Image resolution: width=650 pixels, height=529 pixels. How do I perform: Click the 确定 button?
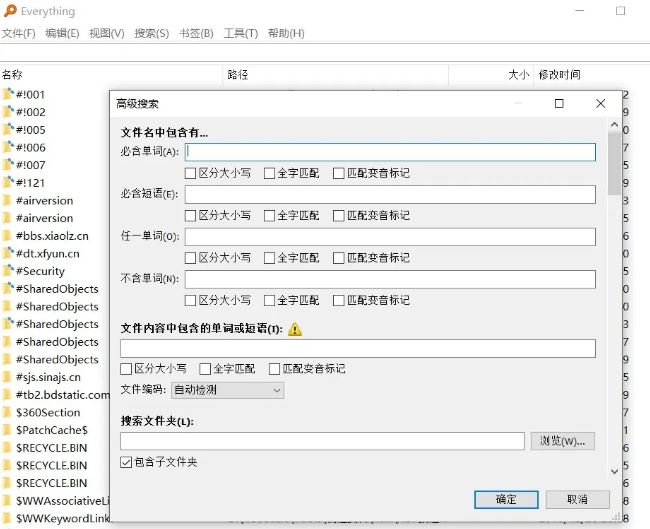click(506, 498)
